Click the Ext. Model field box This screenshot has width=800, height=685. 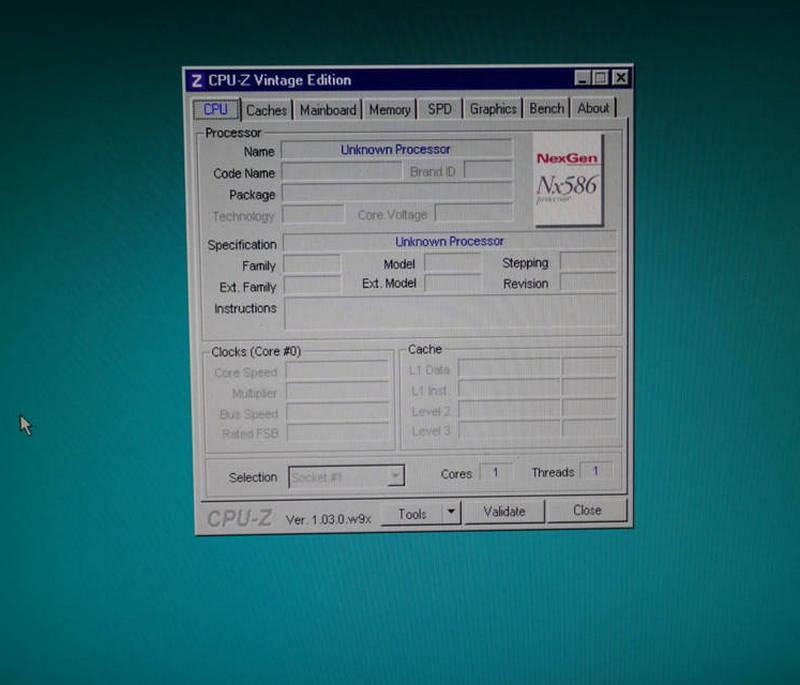tap(453, 283)
